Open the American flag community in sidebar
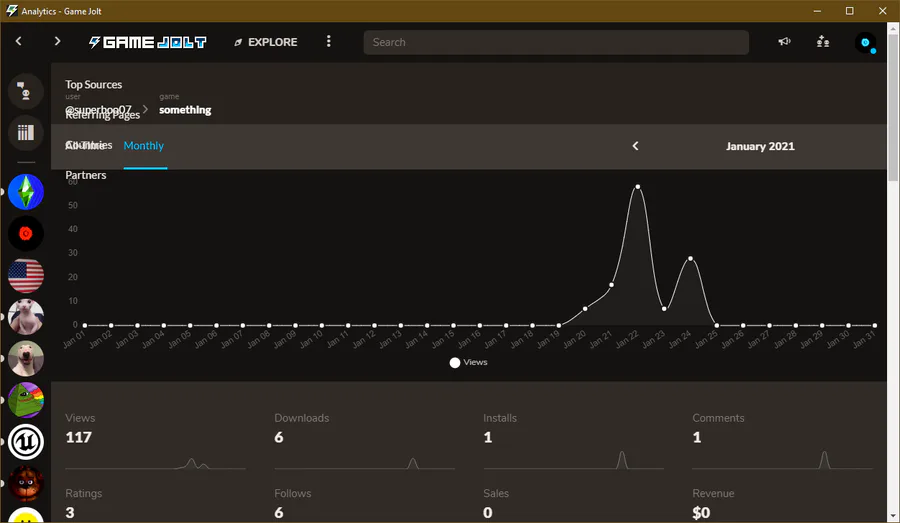The height and width of the screenshot is (523, 900). 25,276
